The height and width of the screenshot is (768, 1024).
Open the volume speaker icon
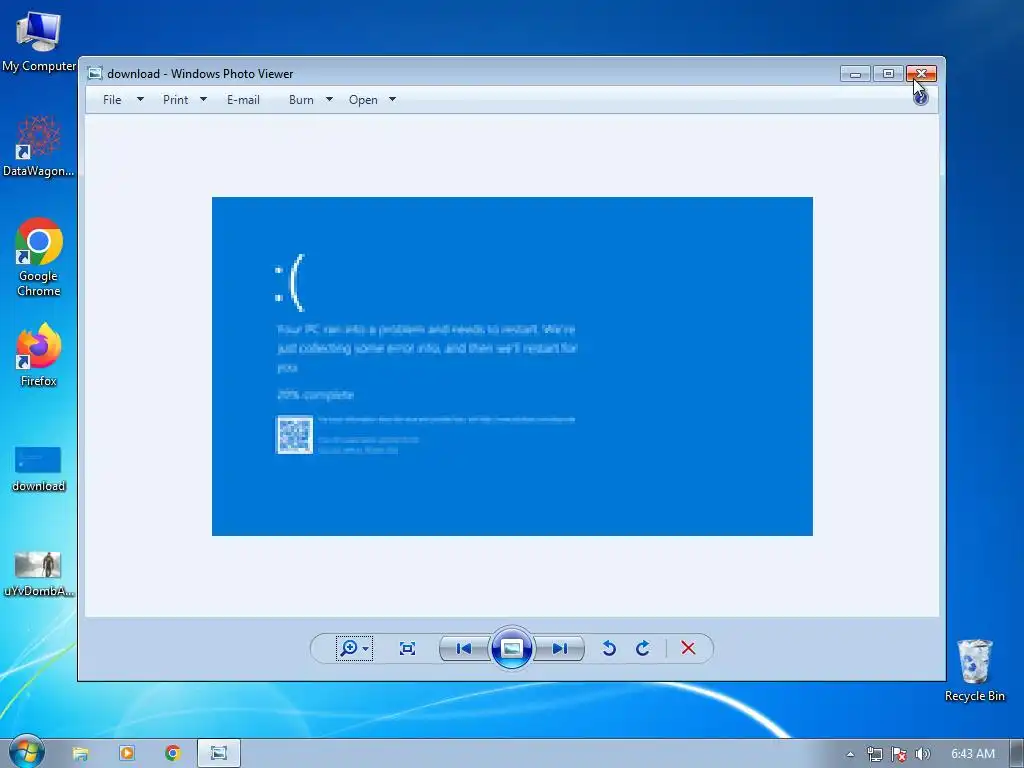click(922, 754)
